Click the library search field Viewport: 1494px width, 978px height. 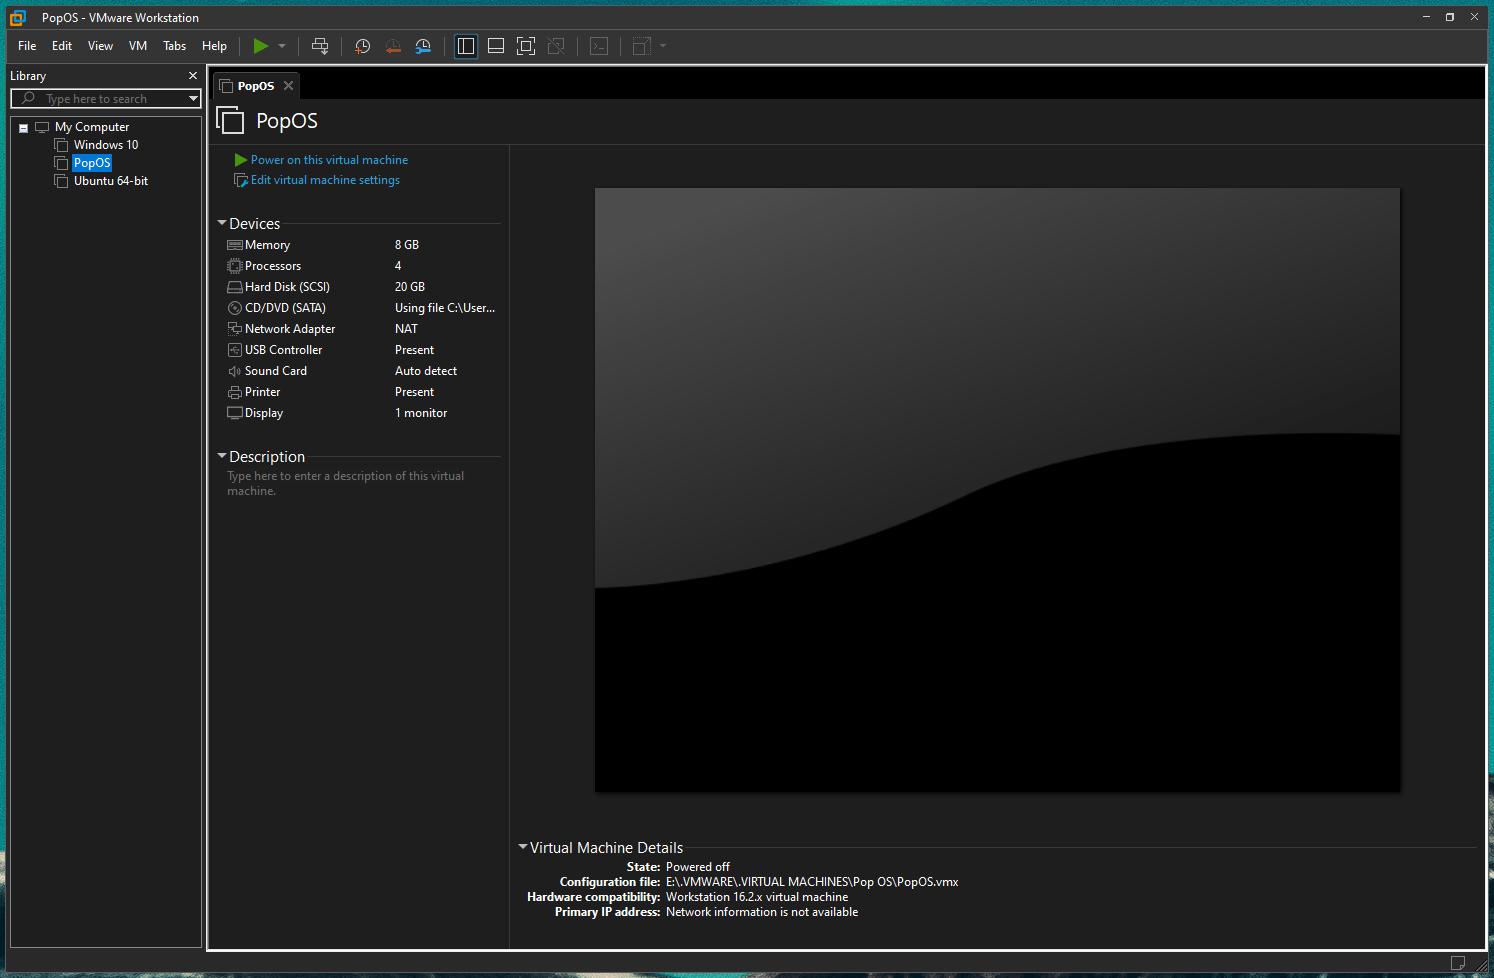(105, 98)
